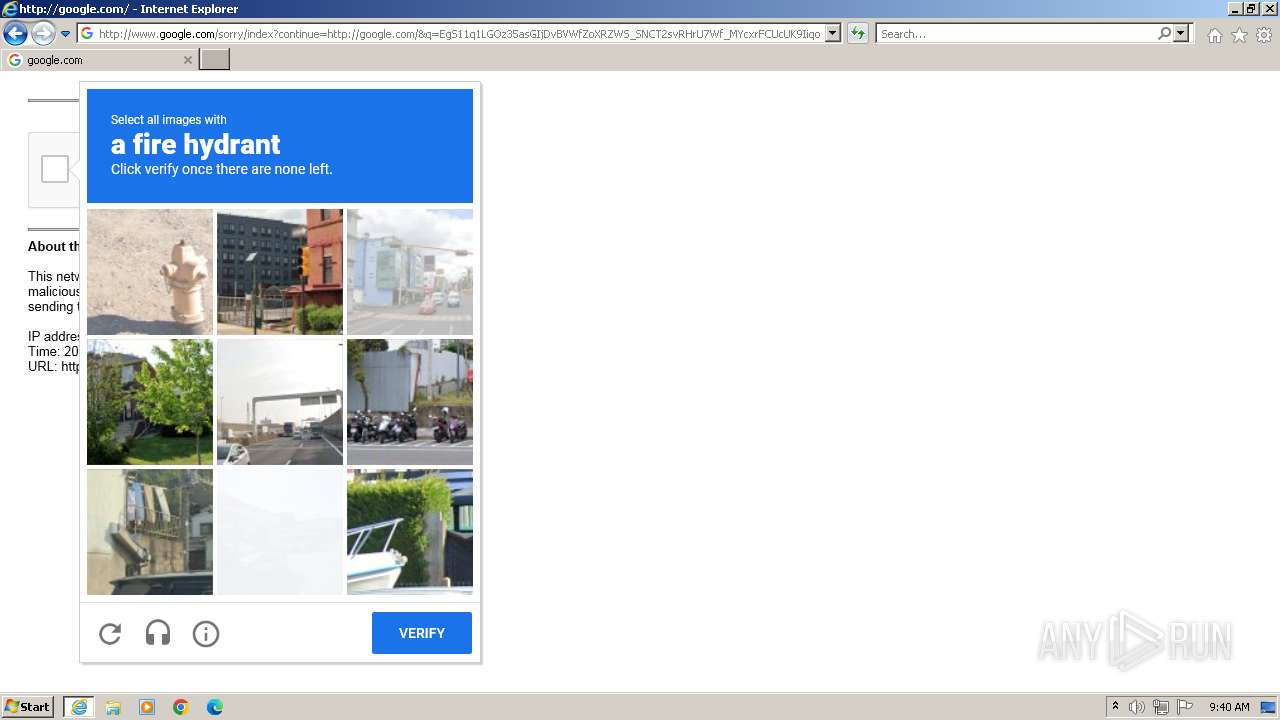Click the magnifier search icon

1164,34
